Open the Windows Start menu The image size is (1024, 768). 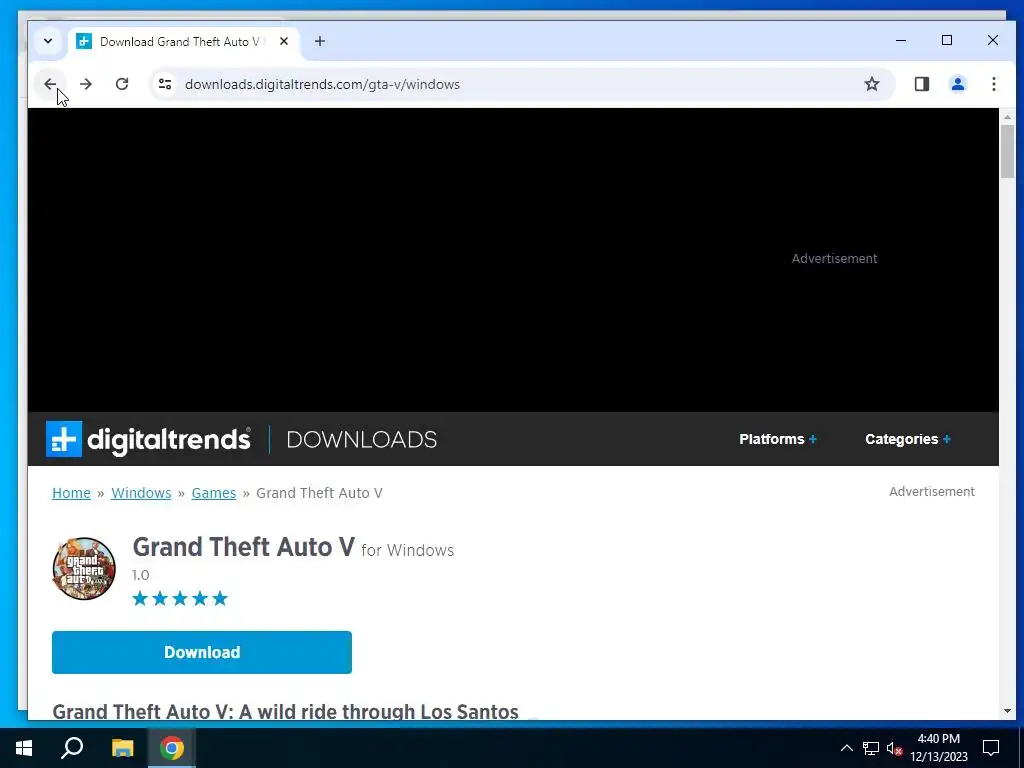pos(24,748)
